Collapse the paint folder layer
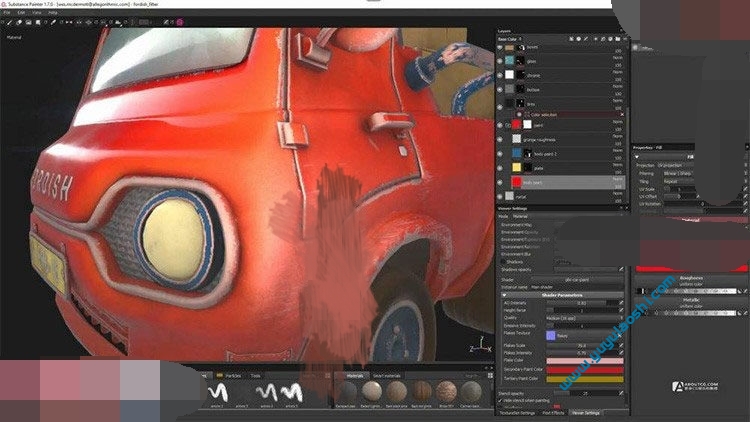The height and width of the screenshot is (422, 750). coord(507,125)
